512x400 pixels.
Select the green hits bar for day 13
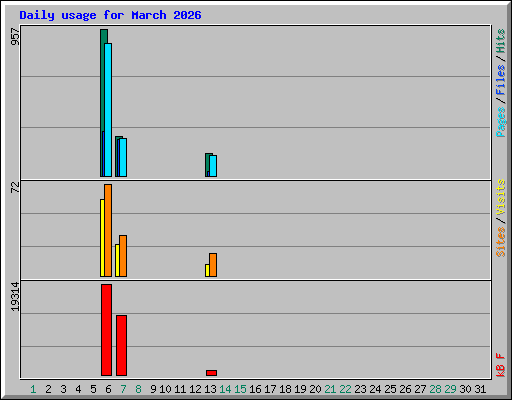(207, 163)
